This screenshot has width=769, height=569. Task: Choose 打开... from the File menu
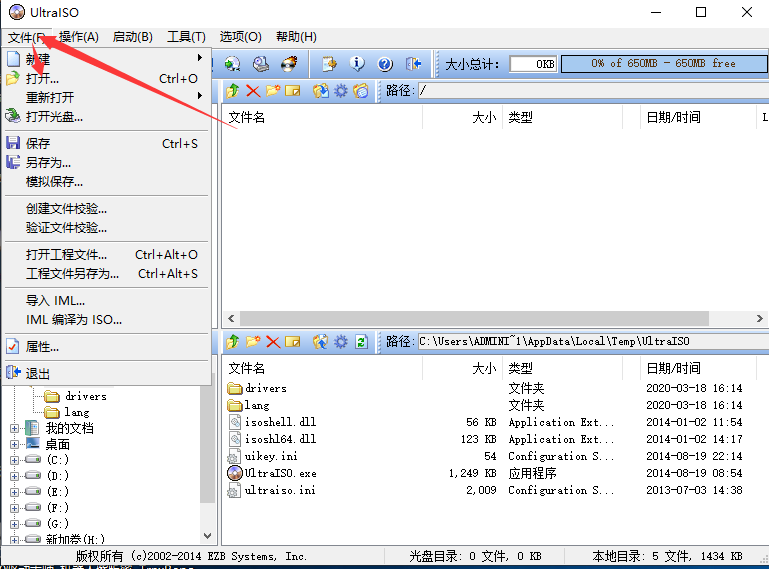click(107, 78)
